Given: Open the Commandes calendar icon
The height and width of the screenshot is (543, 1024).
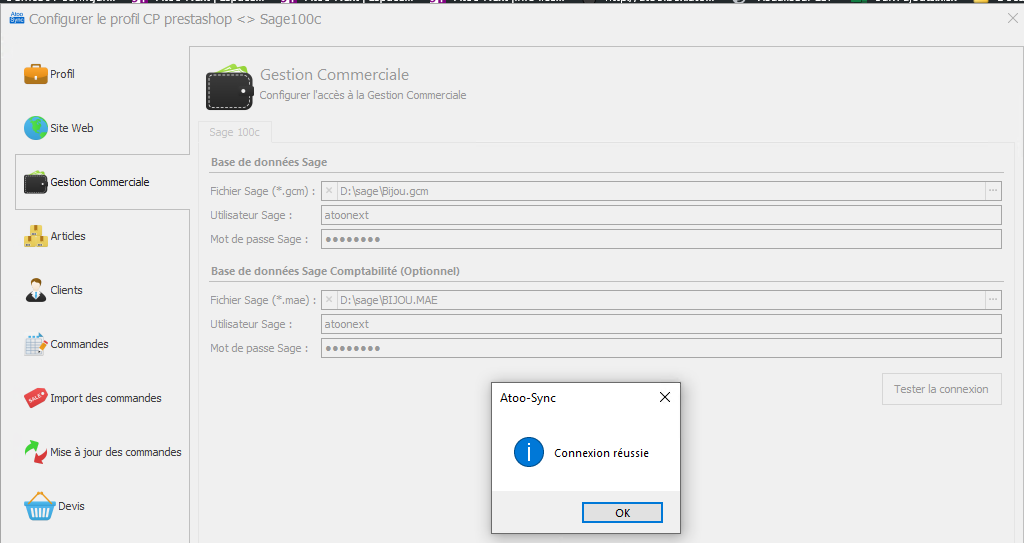Looking at the screenshot, I should pyautogui.click(x=35, y=344).
